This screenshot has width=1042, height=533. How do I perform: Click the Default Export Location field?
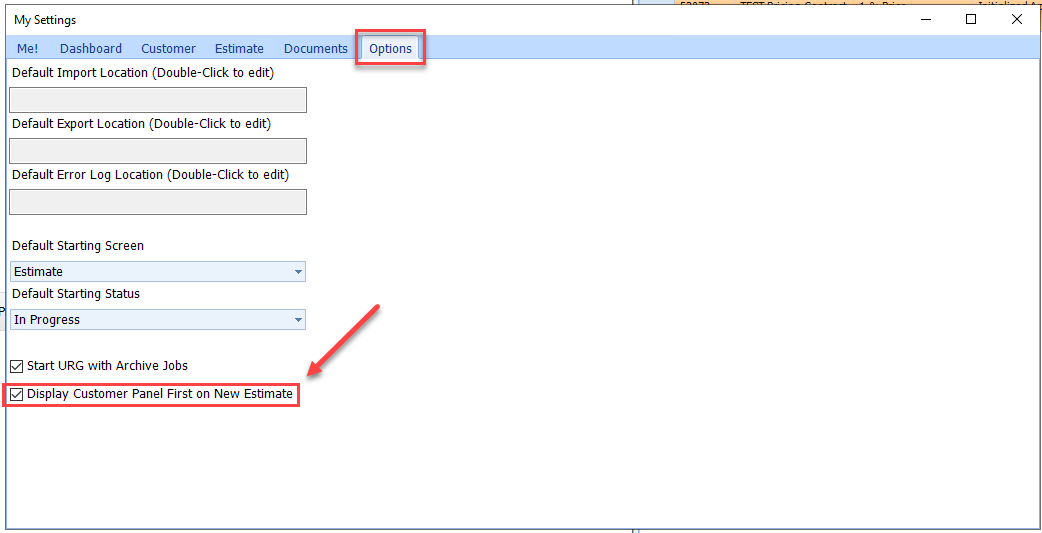[158, 151]
